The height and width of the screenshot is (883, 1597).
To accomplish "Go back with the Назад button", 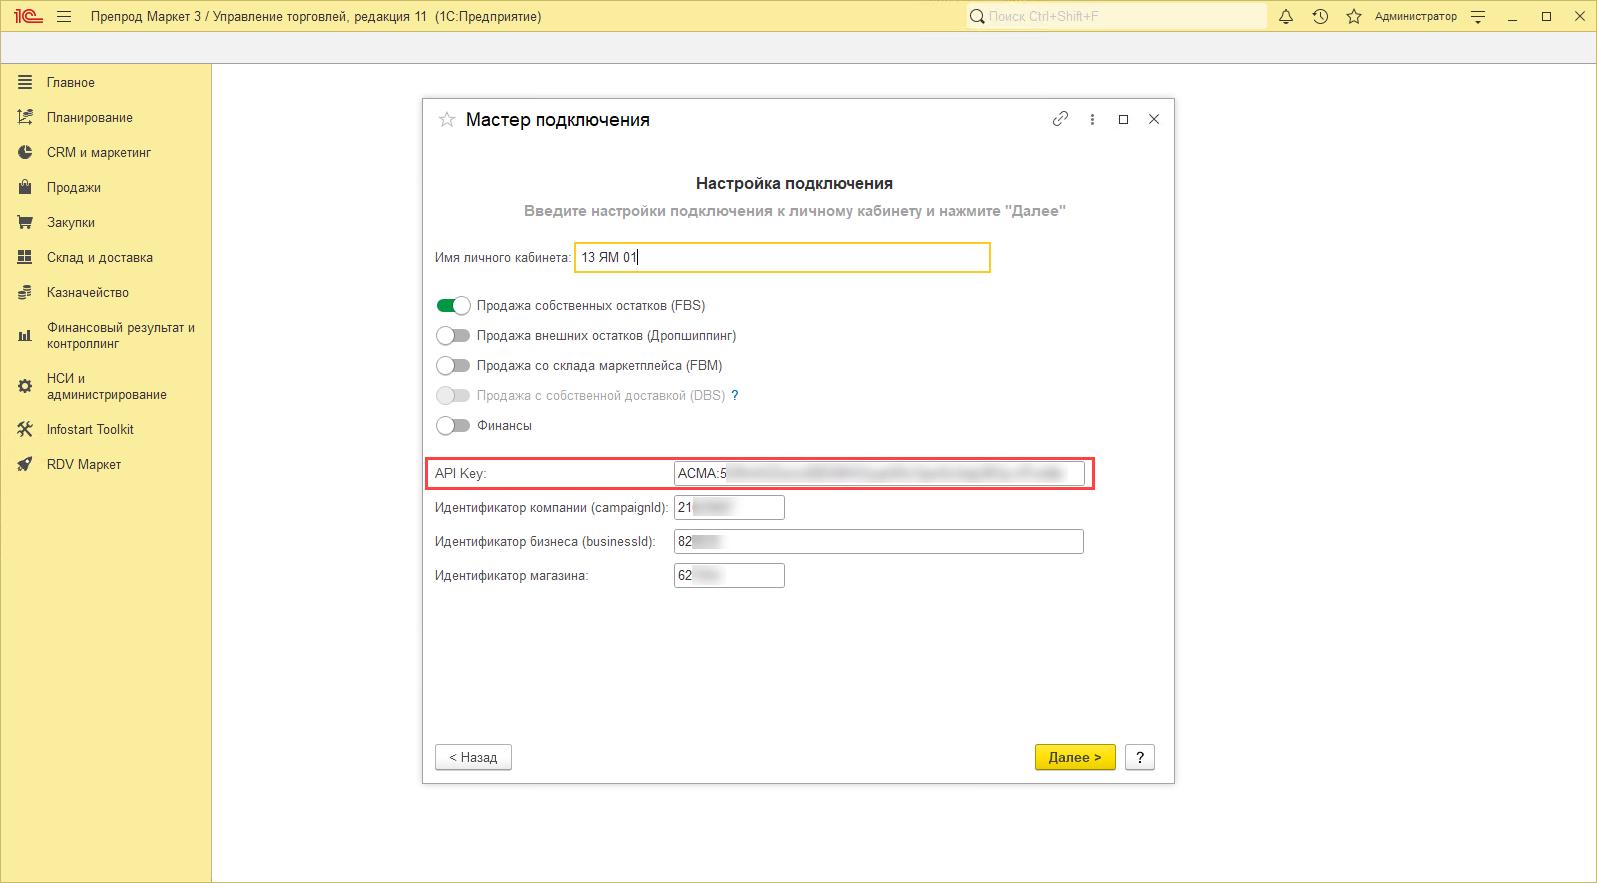I will [473, 757].
